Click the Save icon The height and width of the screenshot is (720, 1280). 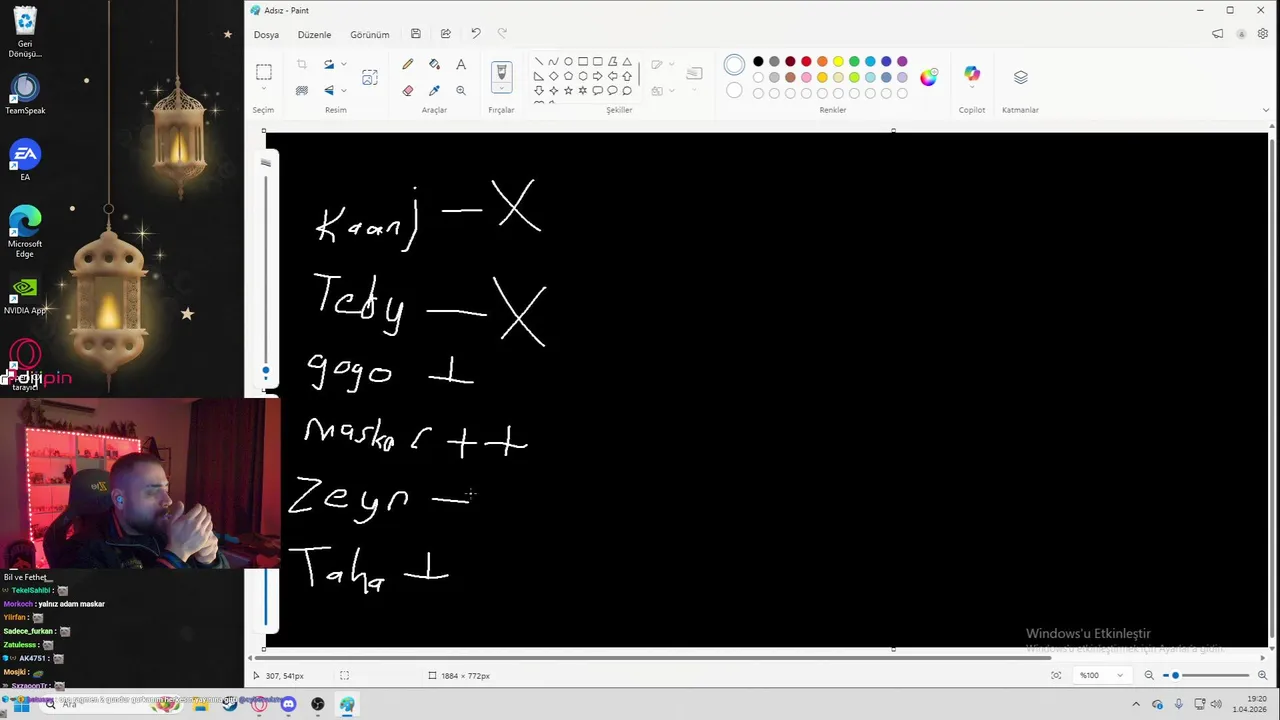(x=416, y=34)
